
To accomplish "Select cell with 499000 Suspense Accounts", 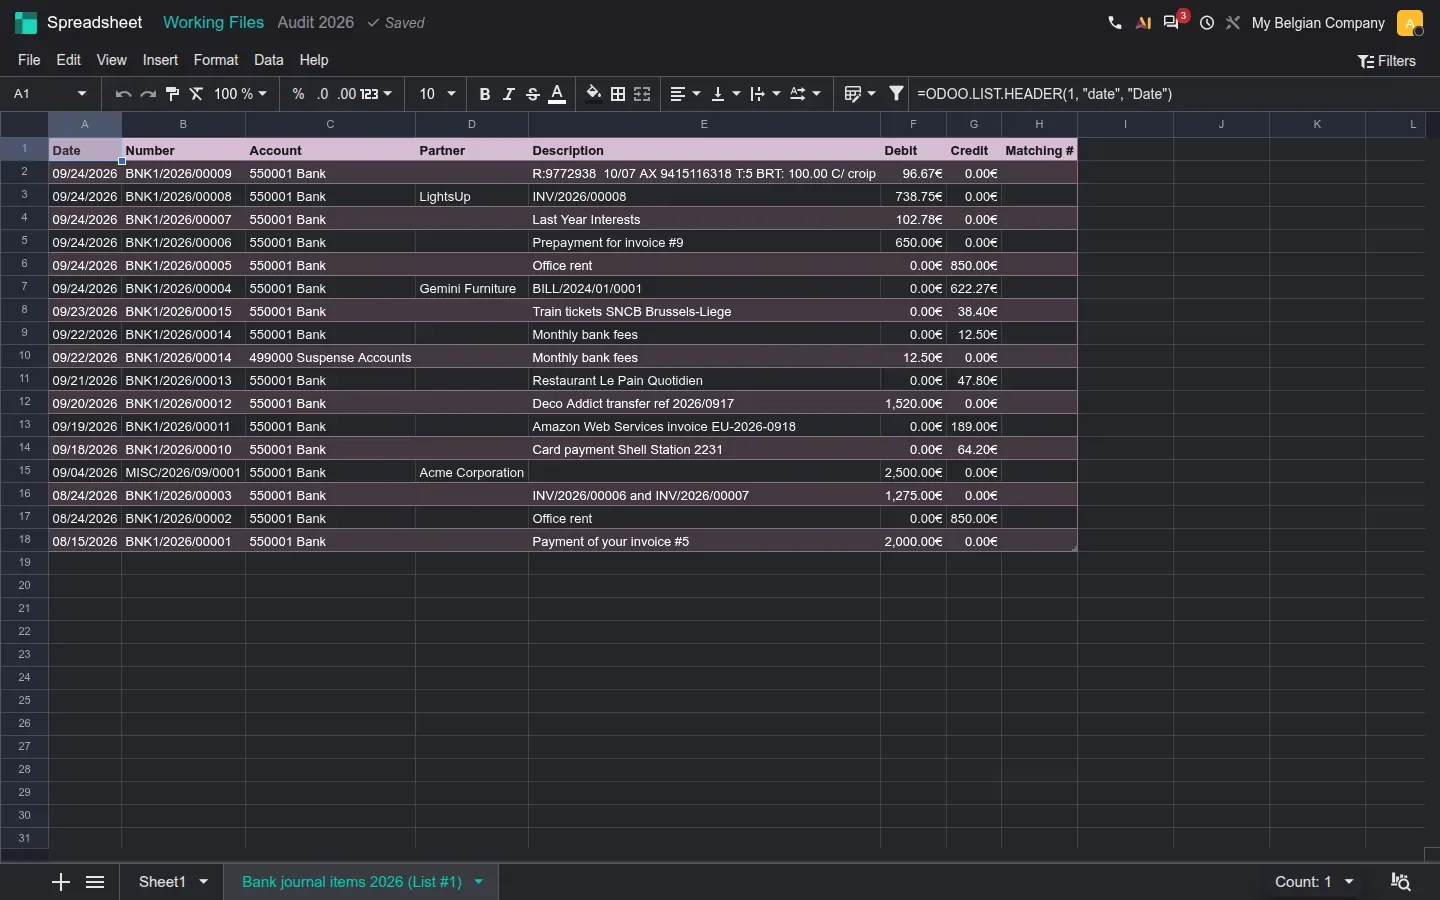I will [x=330, y=357].
